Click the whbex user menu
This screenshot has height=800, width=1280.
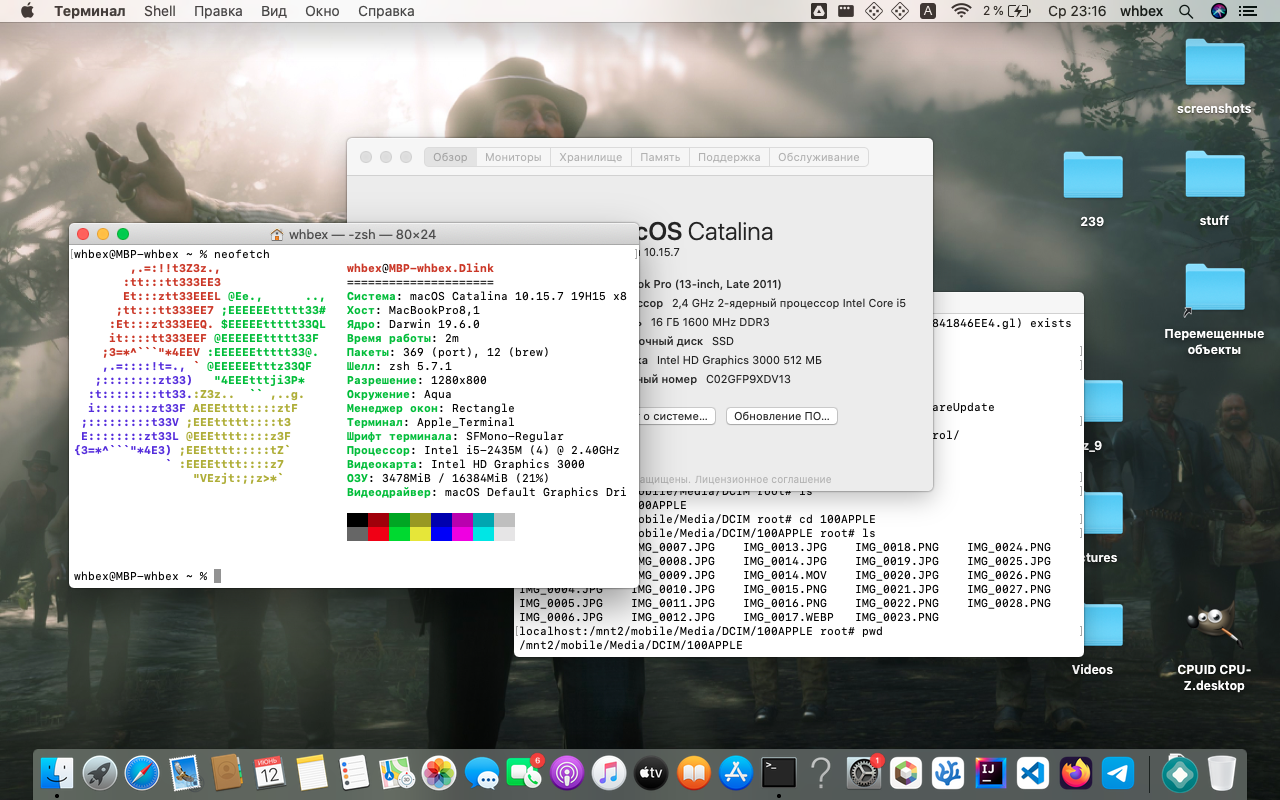(1141, 11)
